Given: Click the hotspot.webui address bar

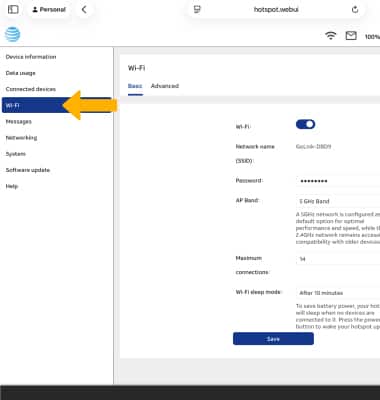Looking at the screenshot, I should click(276, 9).
